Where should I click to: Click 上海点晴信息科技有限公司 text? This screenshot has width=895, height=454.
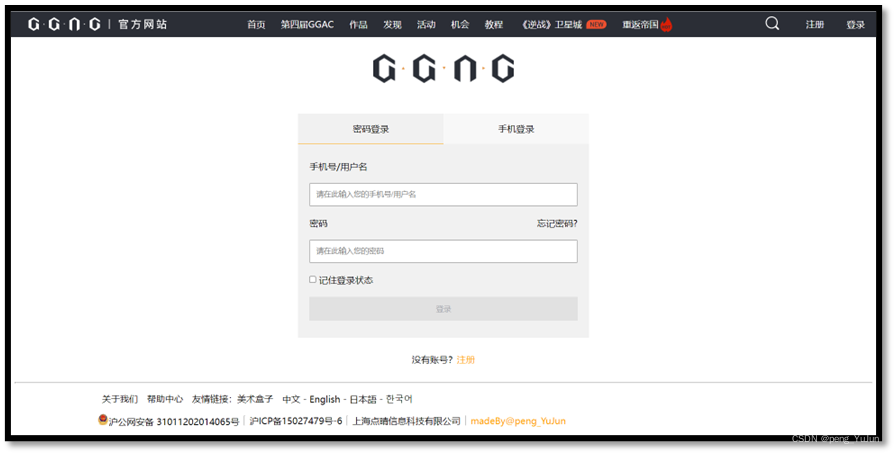click(406, 421)
